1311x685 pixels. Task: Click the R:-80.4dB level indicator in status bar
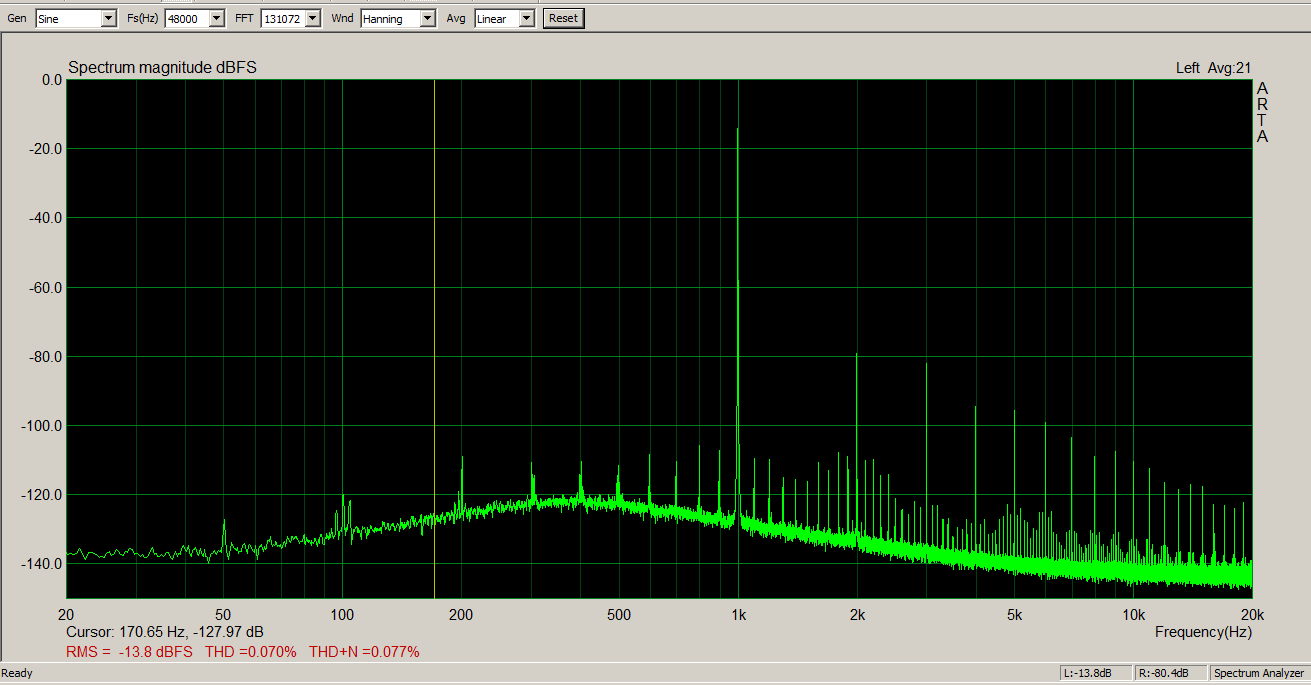point(1170,673)
